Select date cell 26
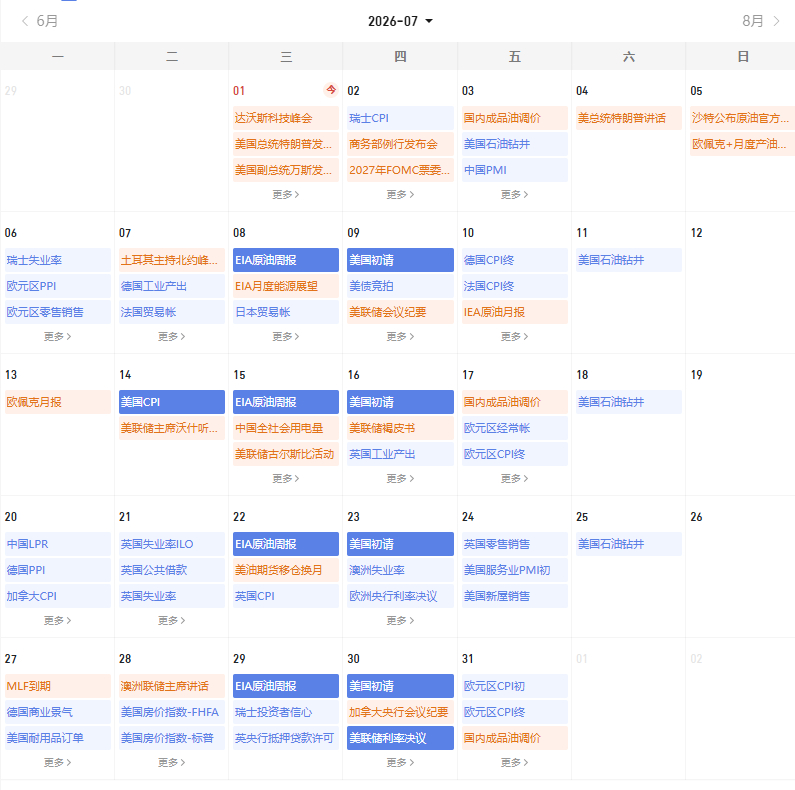 (740, 566)
